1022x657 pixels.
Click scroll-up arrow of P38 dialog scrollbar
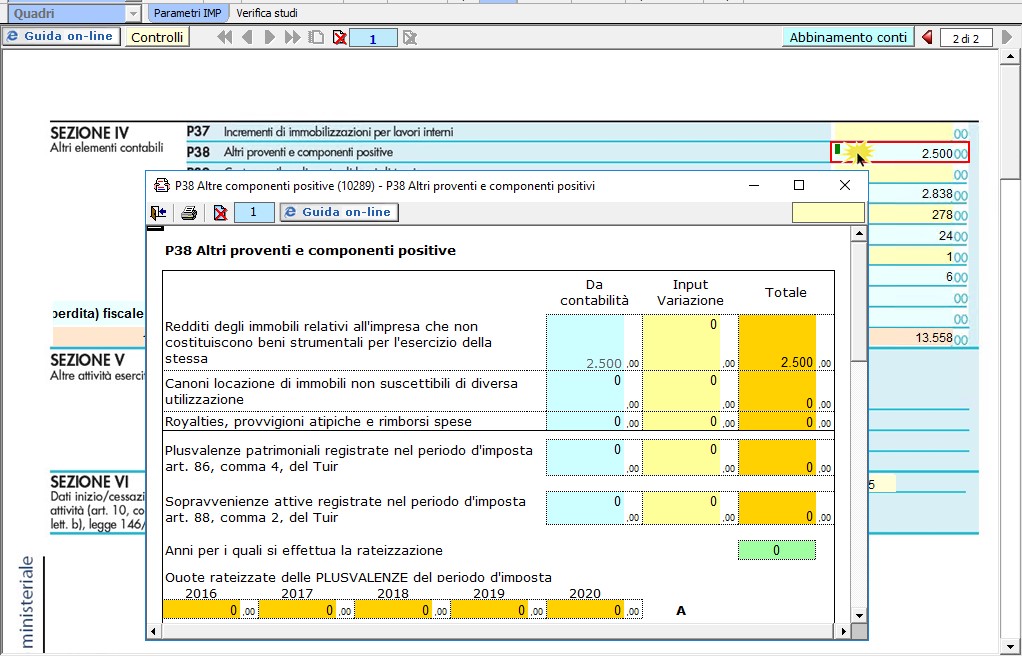coord(859,233)
